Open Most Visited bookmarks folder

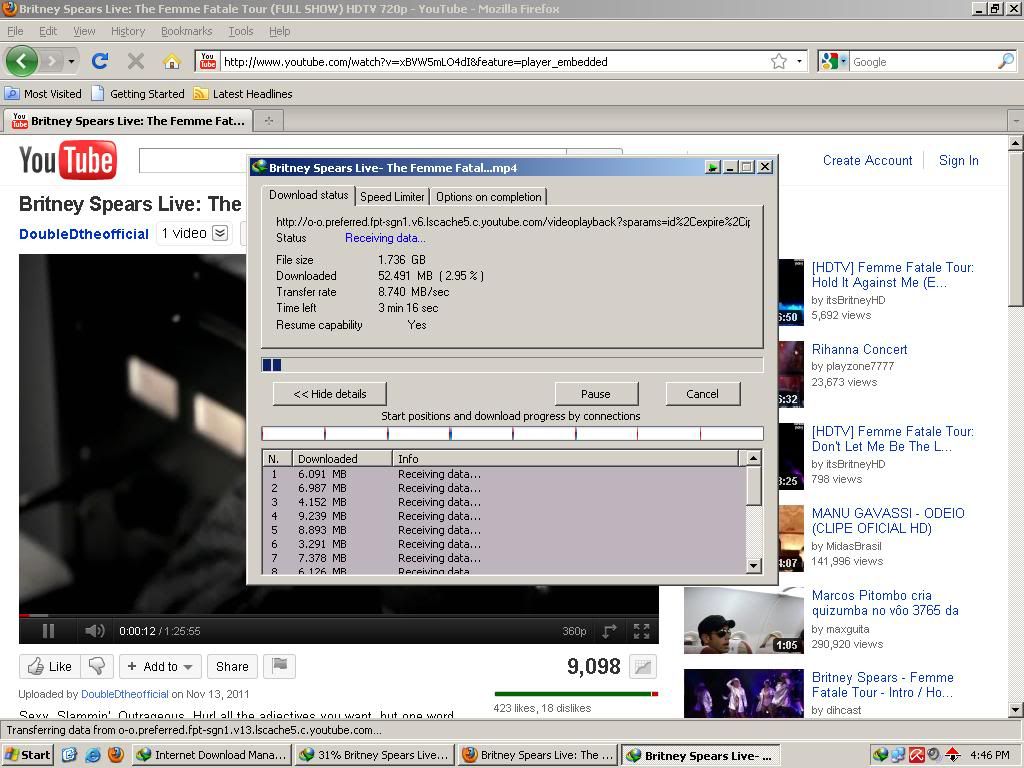coord(43,93)
